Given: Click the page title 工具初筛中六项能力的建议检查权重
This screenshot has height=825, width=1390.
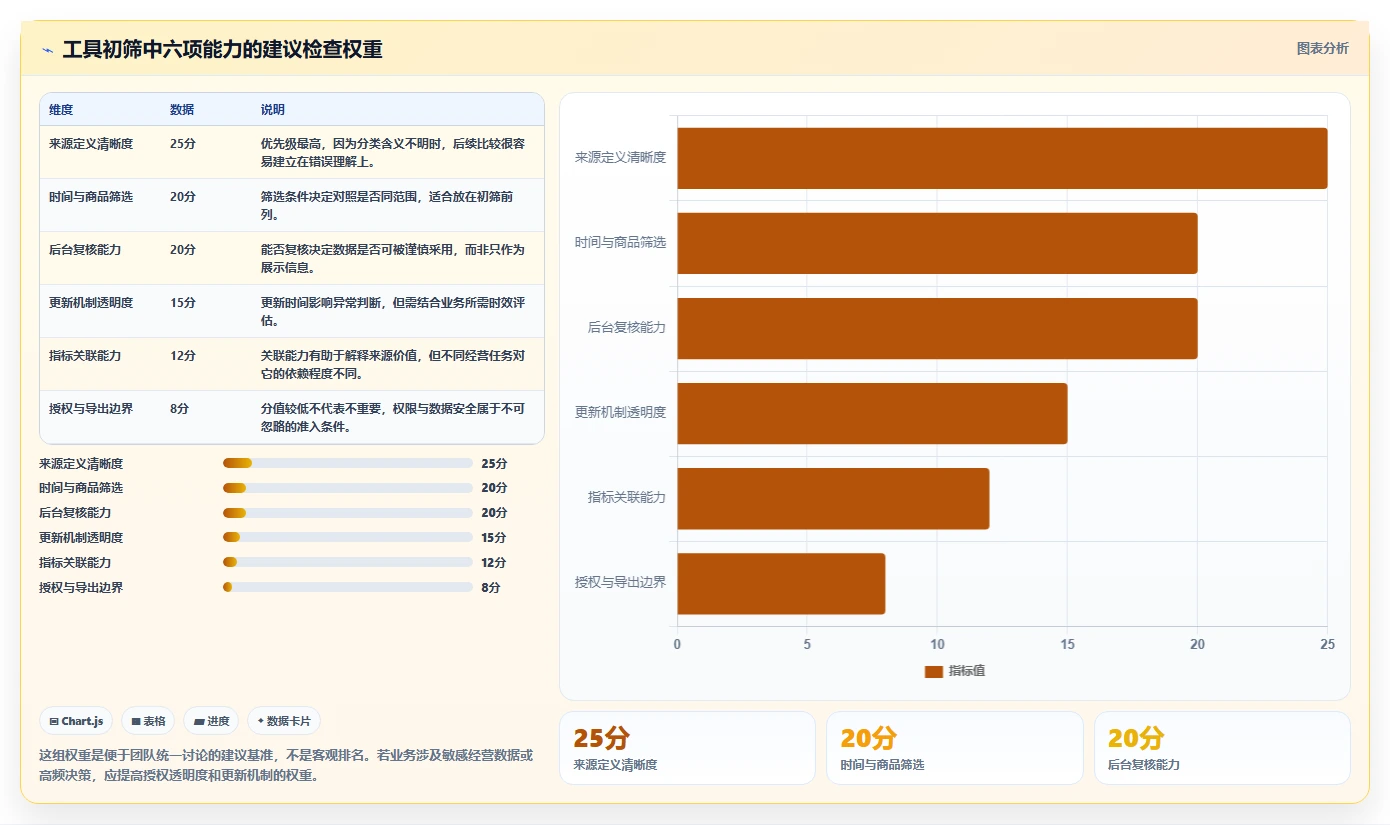Looking at the screenshot, I should (222, 49).
